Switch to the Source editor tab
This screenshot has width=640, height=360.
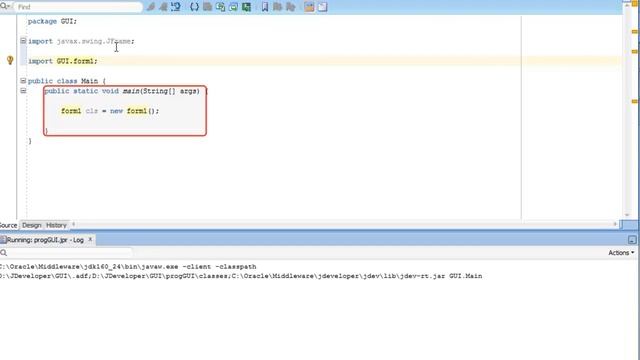point(9,225)
